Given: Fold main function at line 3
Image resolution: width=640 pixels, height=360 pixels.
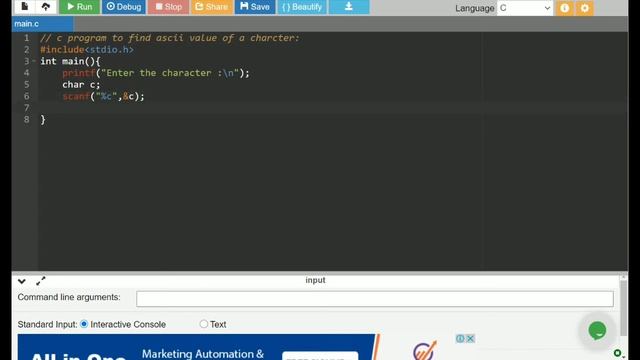Looking at the screenshot, I should [x=34, y=61].
